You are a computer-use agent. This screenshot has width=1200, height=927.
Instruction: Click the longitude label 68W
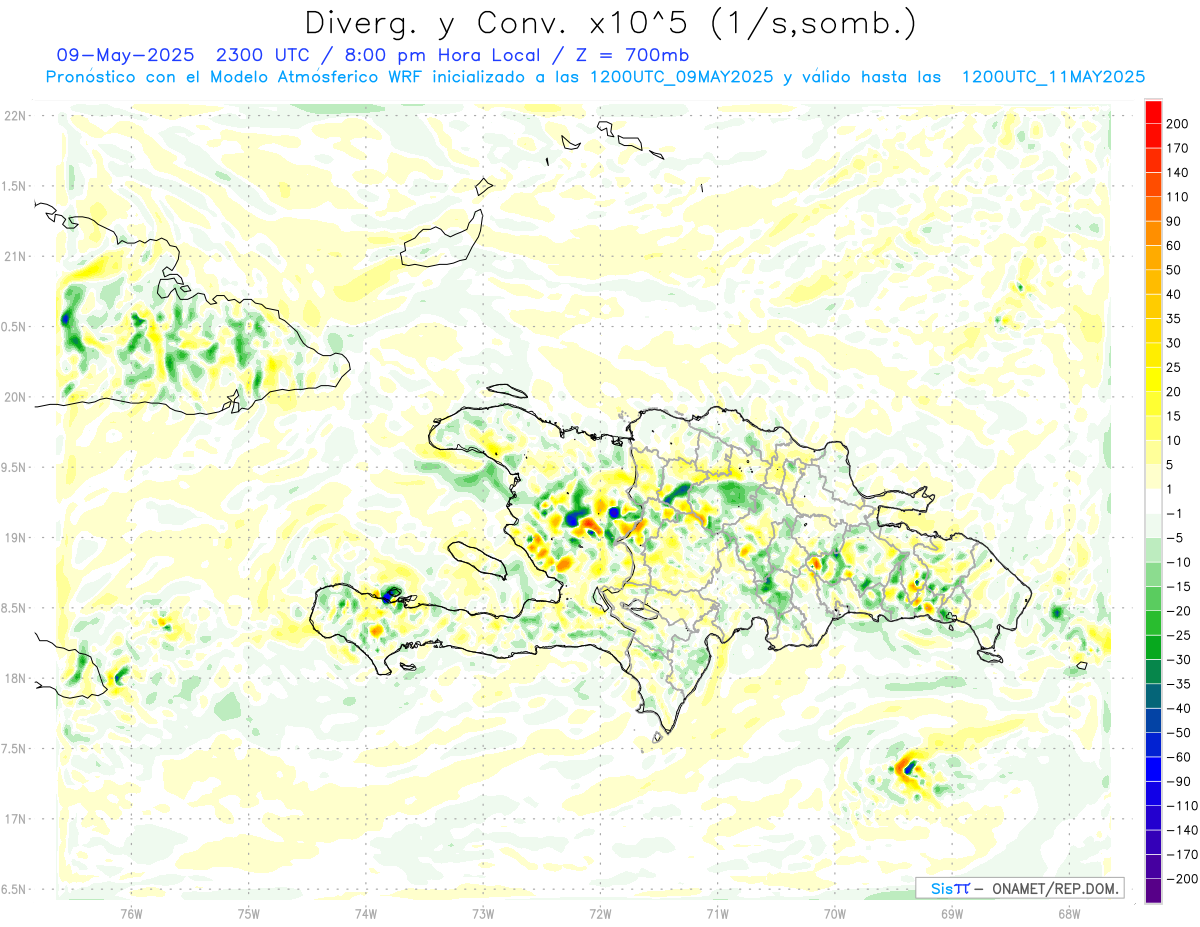[1068, 912]
